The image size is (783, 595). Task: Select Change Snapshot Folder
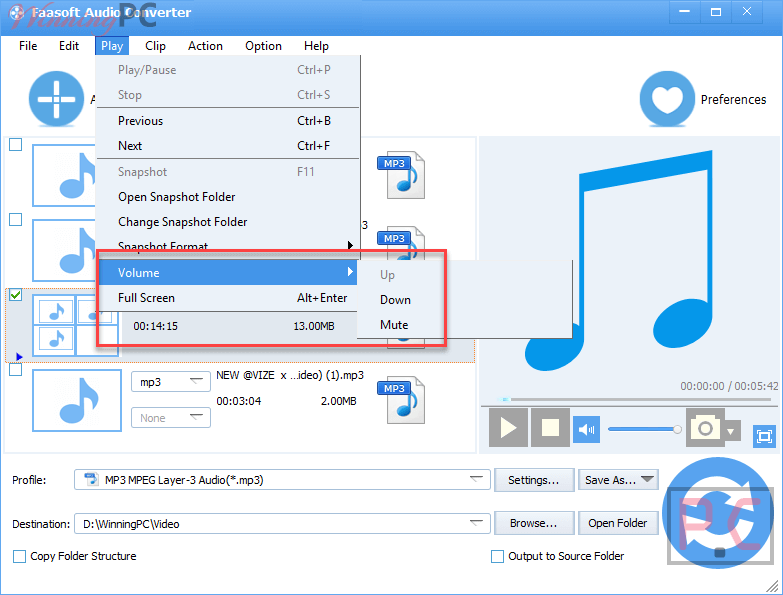click(x=228, y=222)
